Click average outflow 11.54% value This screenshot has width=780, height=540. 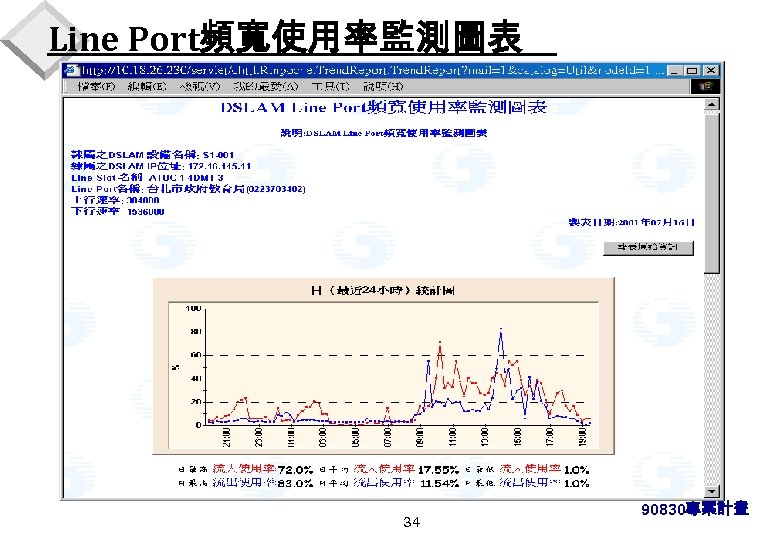click(x=439, y=483)
